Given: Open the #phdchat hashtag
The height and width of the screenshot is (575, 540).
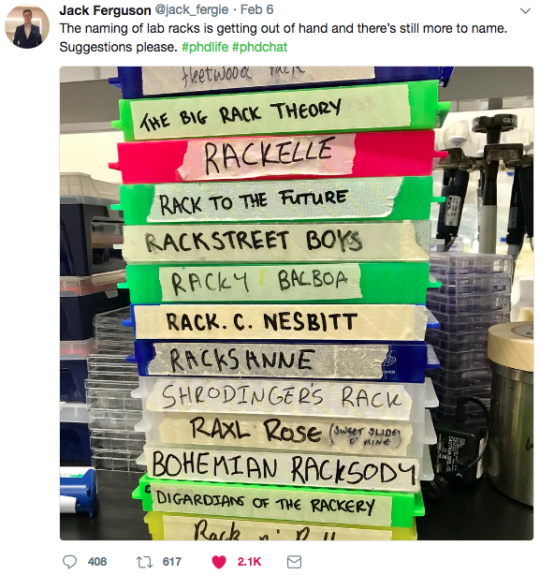Looking at the screenshot, I should tap(260, 47).
